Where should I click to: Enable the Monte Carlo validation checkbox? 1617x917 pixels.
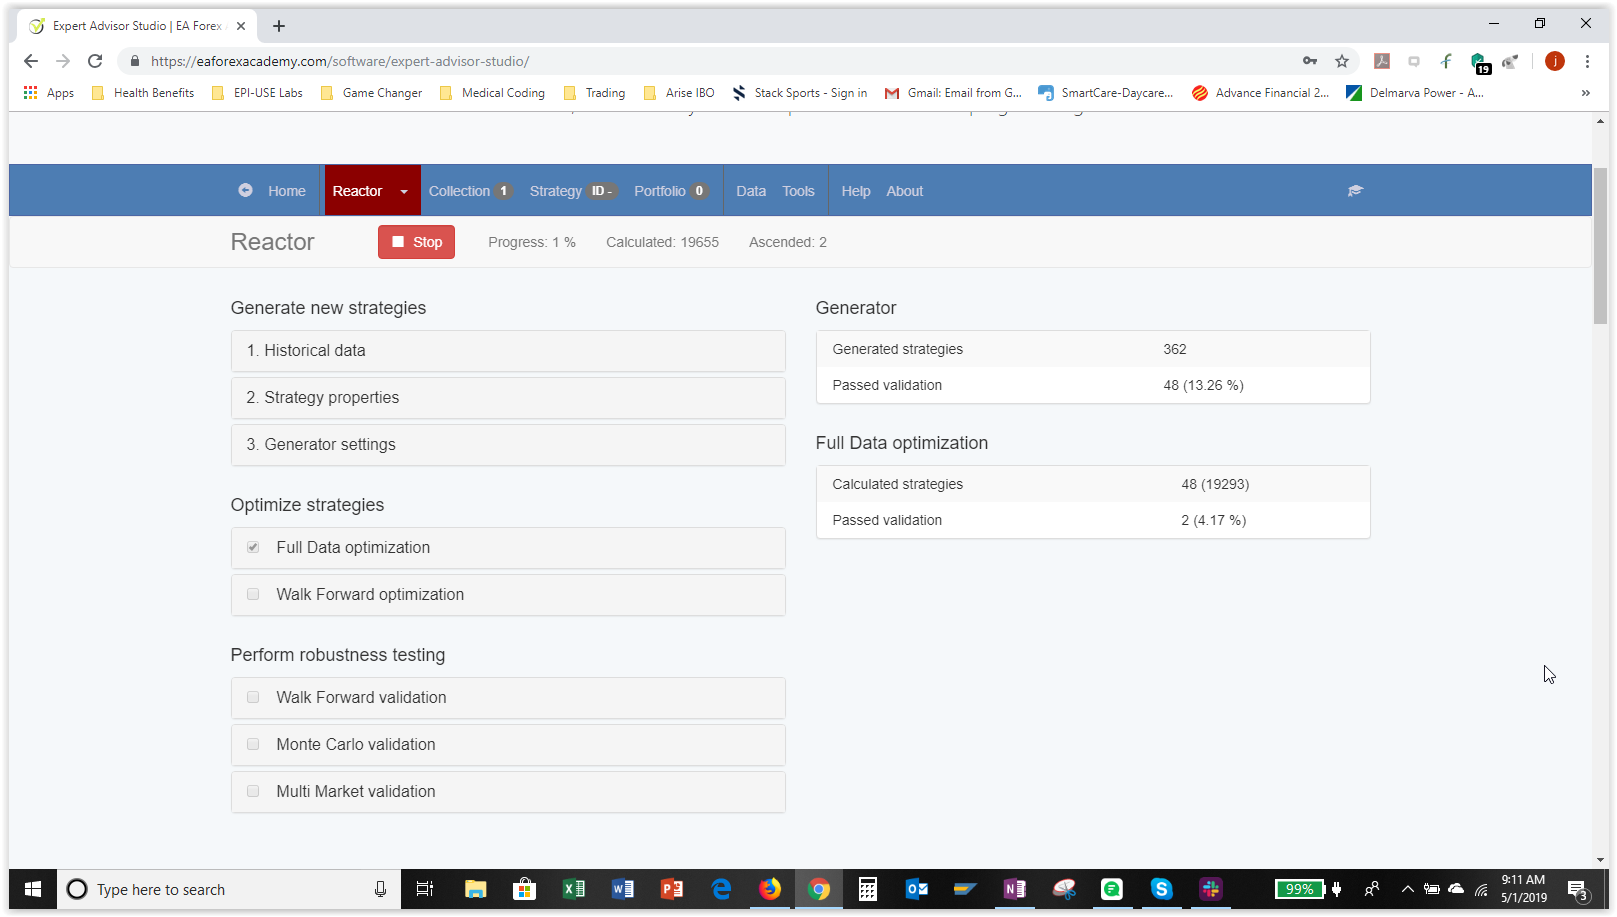click(253, 744)
